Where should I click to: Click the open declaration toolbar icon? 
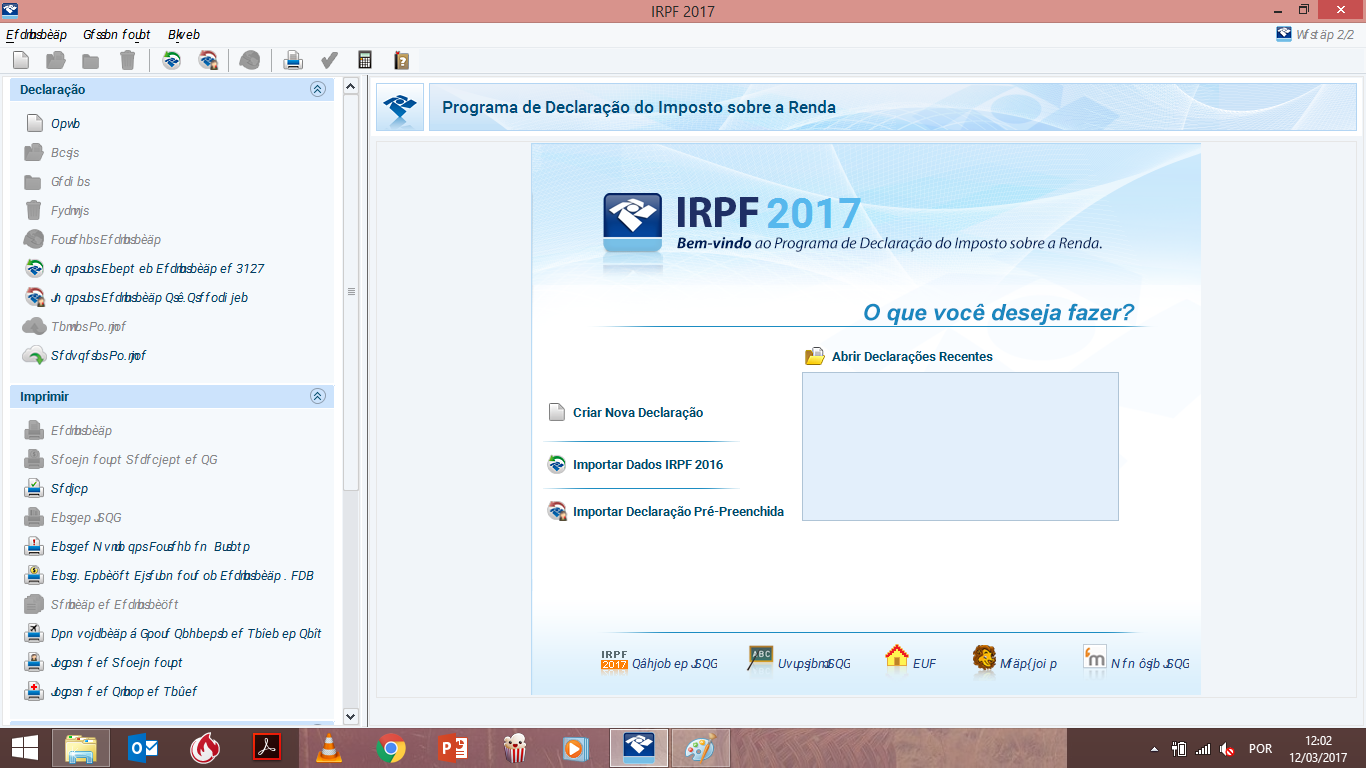tap(56, 61)
